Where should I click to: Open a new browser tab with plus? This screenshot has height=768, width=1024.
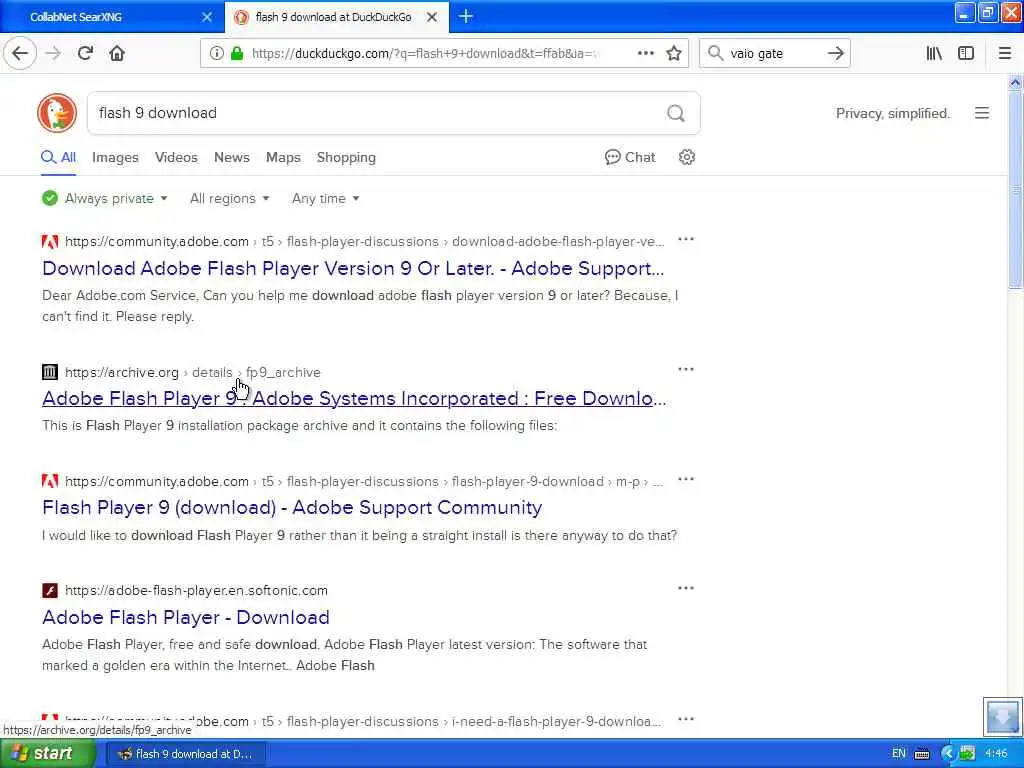click(x=466, y=16)
